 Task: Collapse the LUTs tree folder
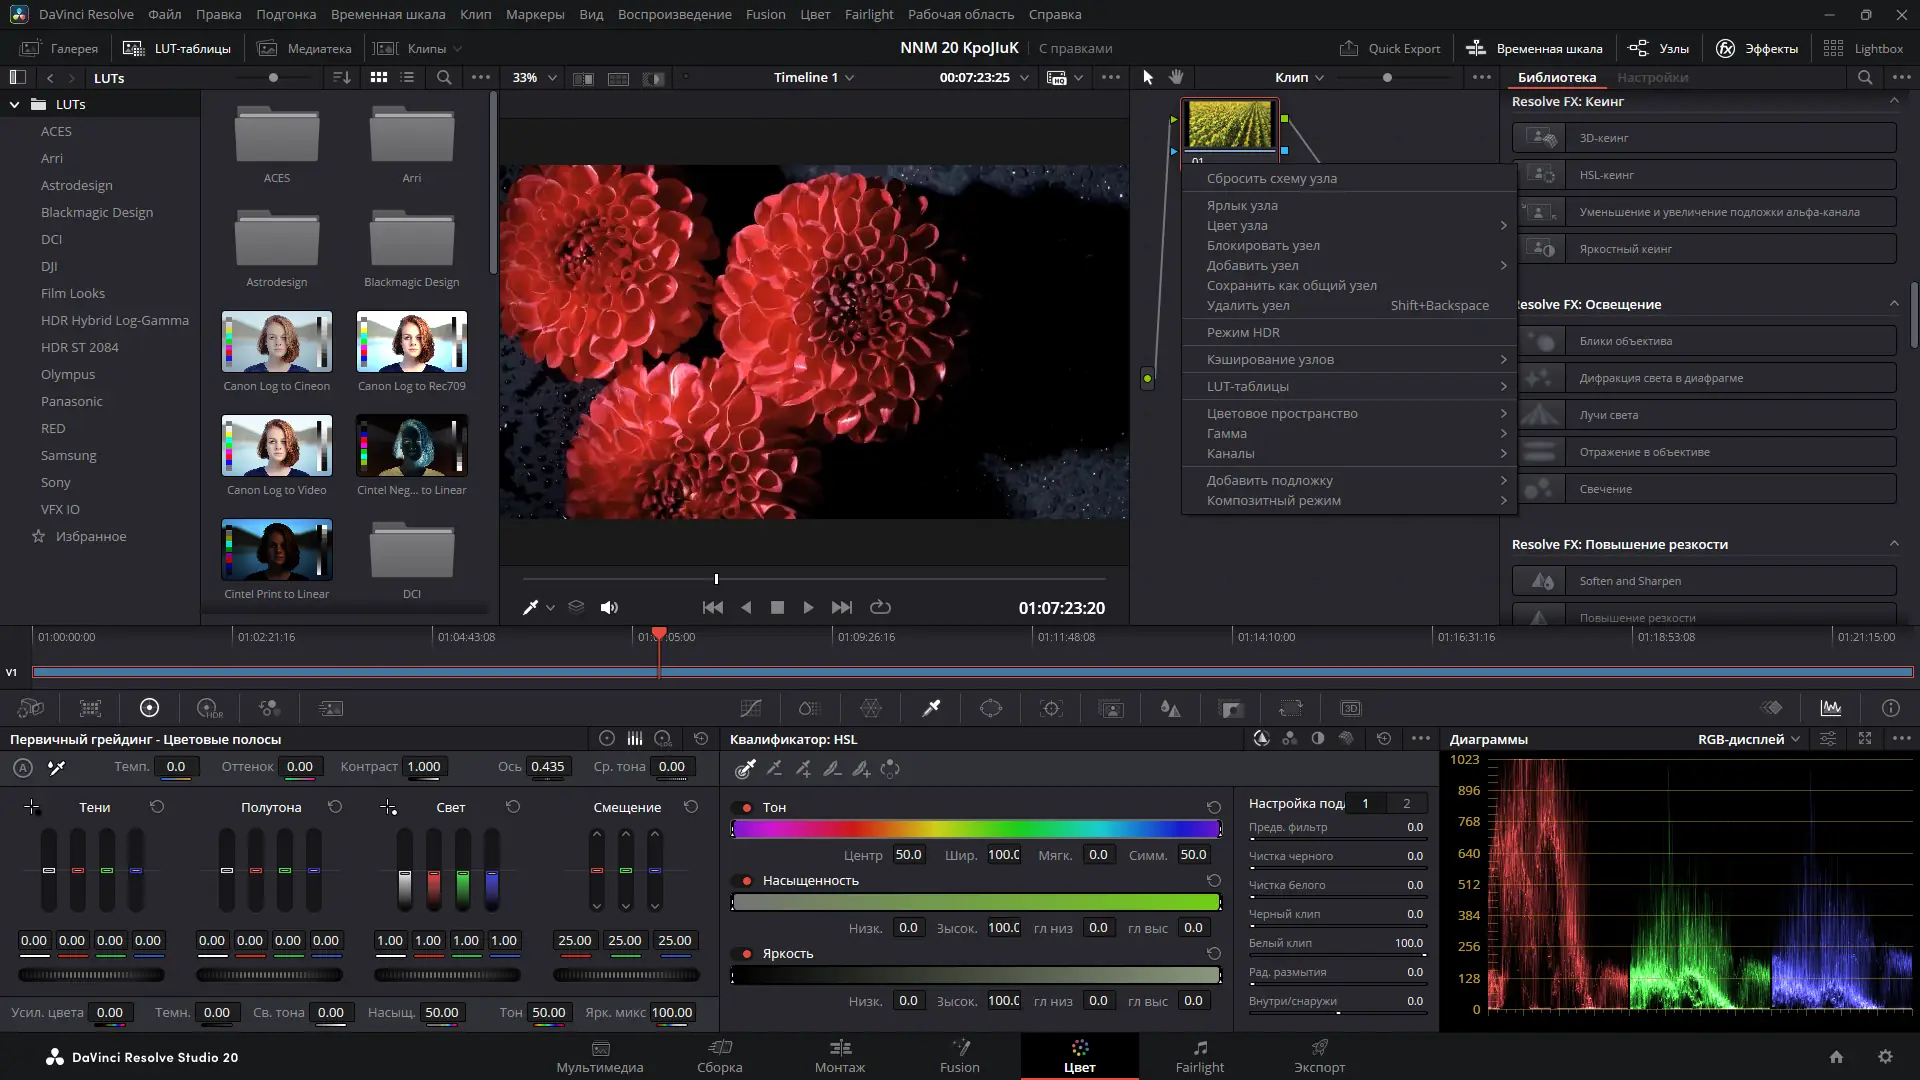[x=15, y=104]
